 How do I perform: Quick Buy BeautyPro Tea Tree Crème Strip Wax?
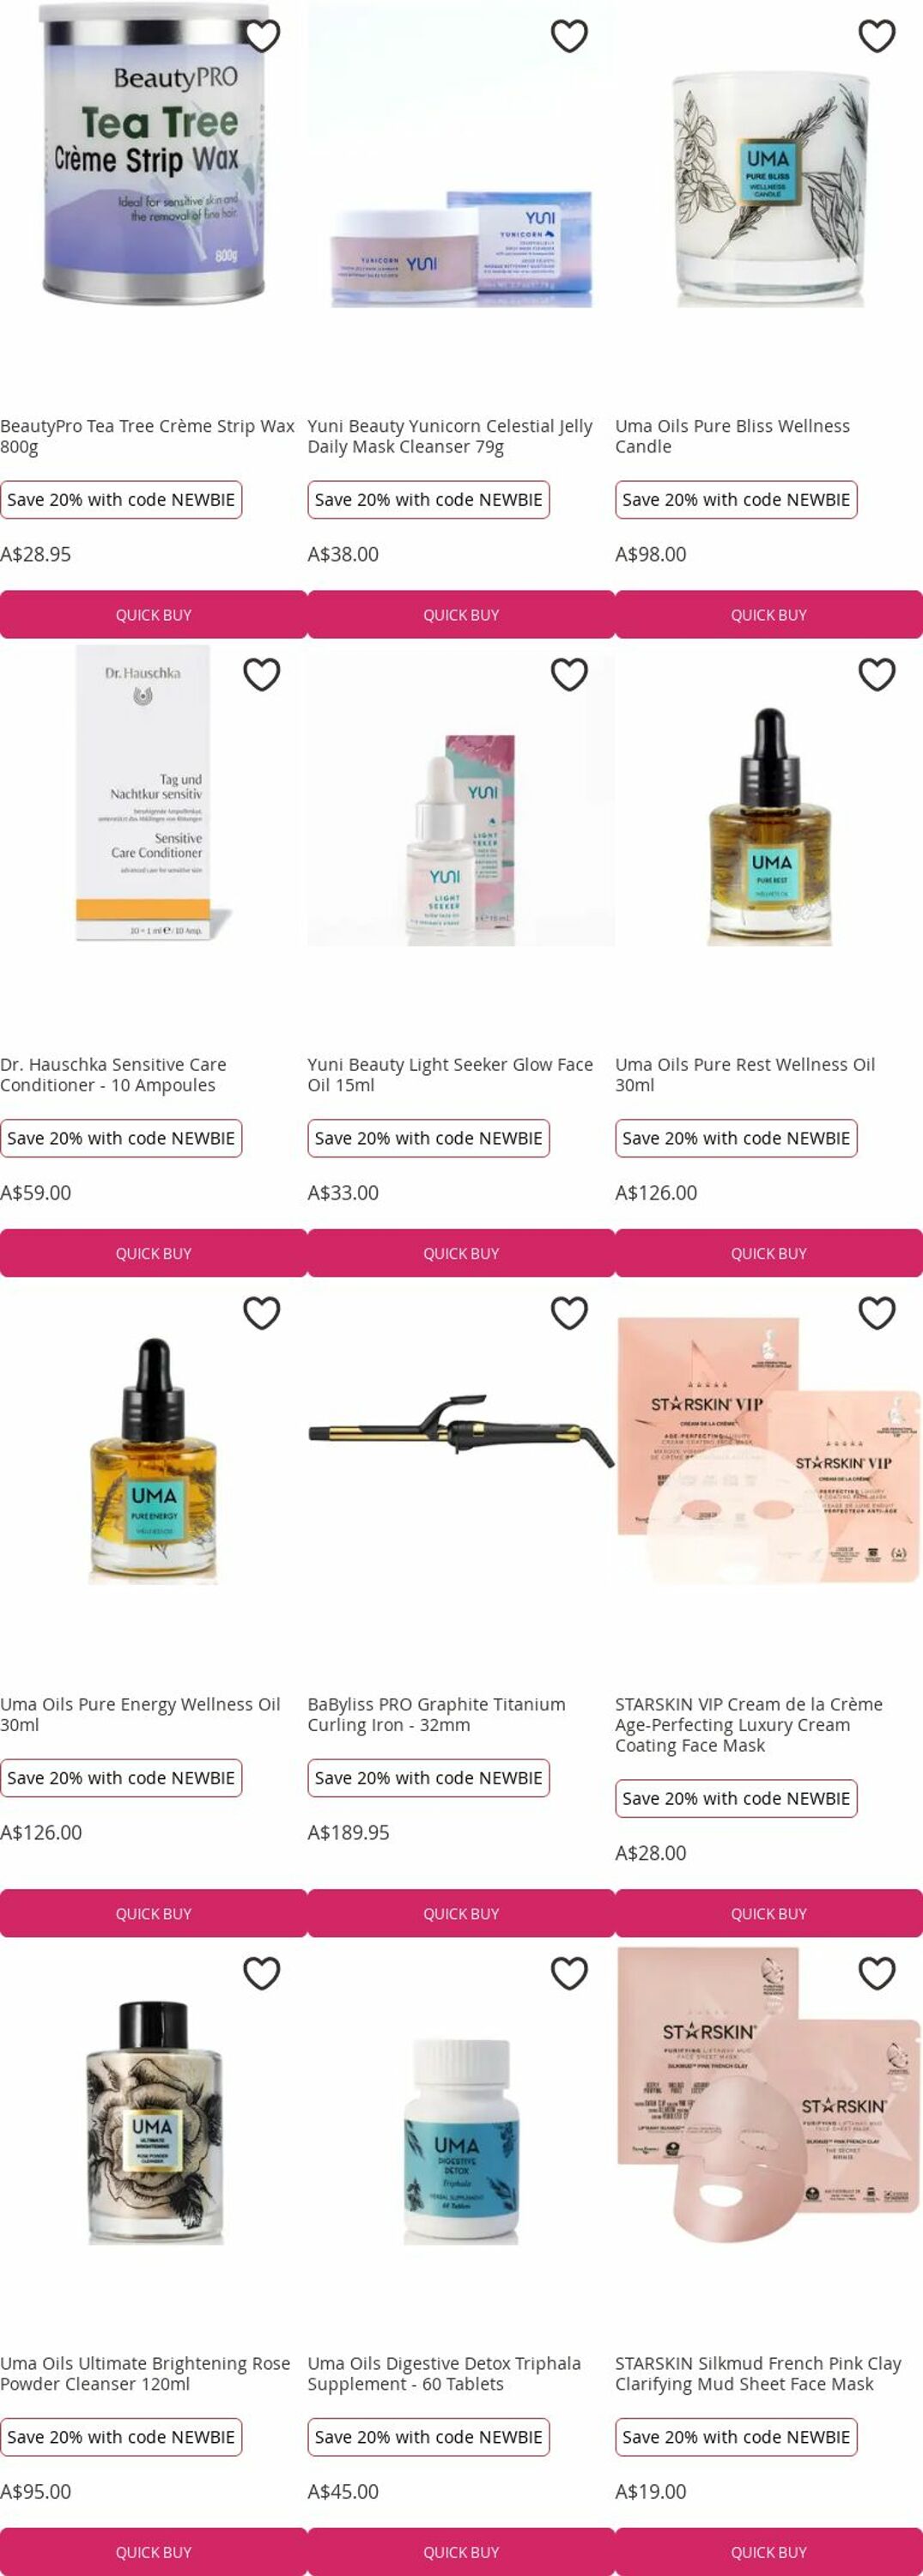(153, 615)
